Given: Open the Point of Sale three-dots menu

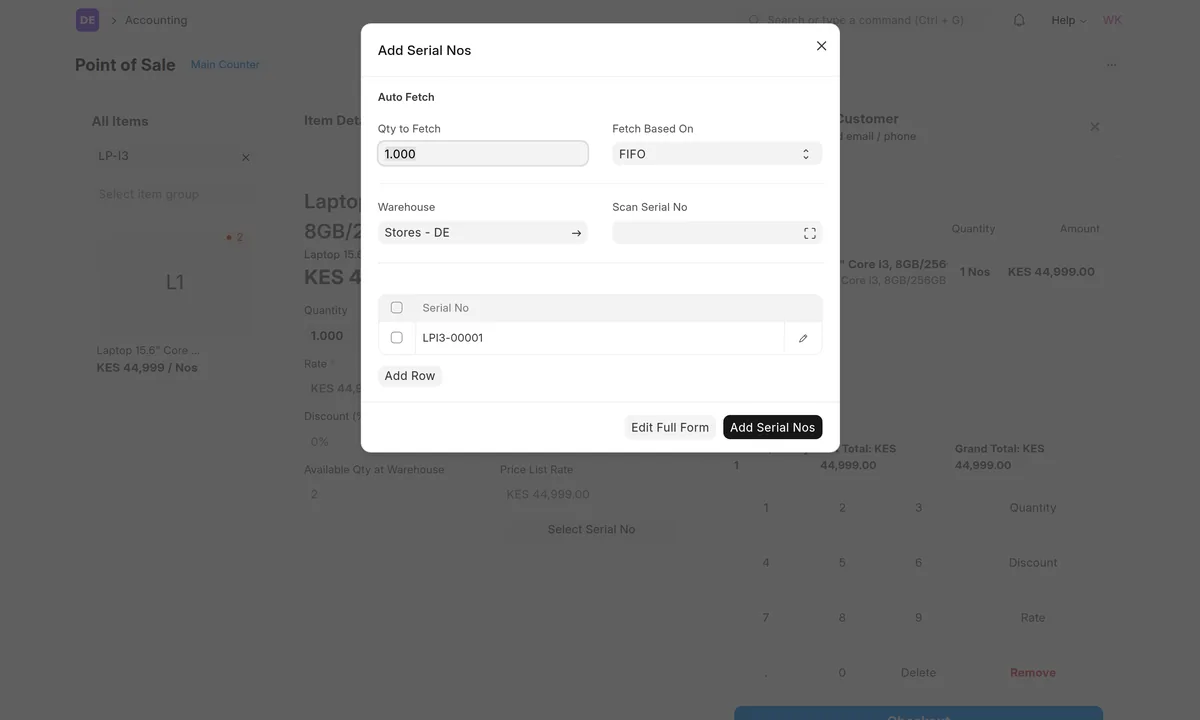Looking at the screenshot, I should point(1111,65).
